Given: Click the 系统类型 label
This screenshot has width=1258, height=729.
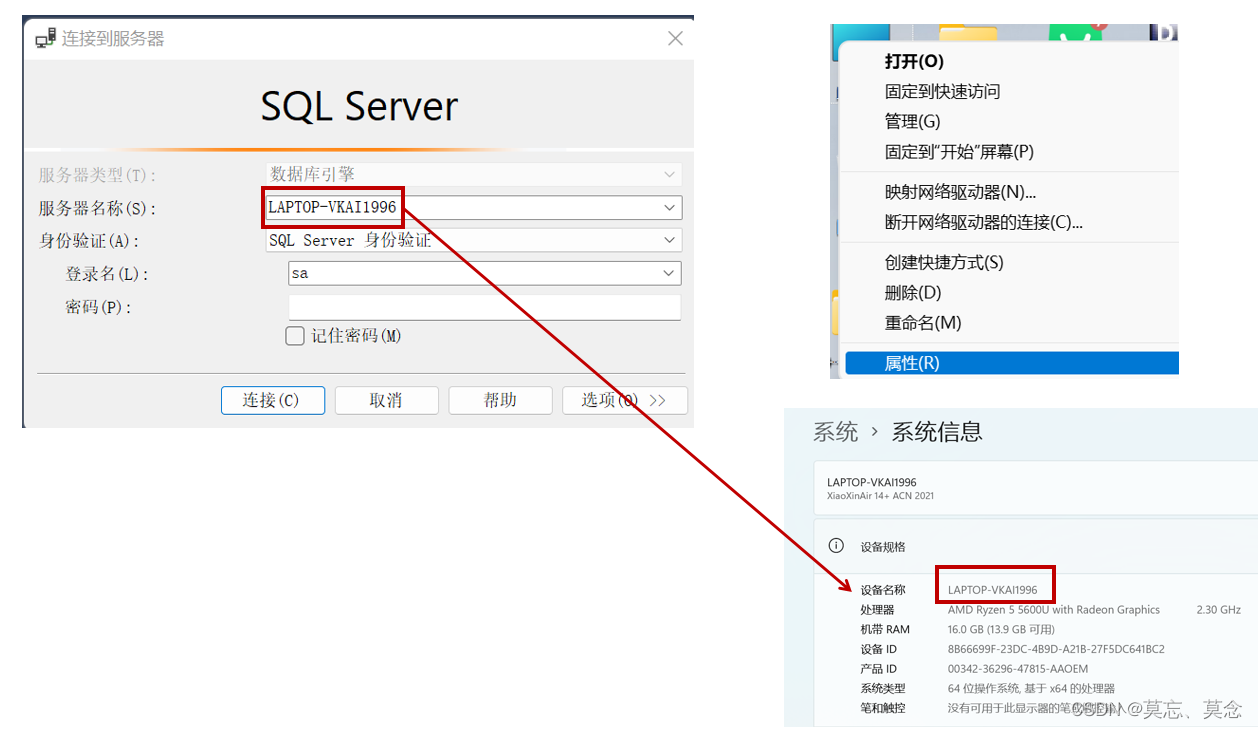Looking at the screenshot, I should click(883, 688).
